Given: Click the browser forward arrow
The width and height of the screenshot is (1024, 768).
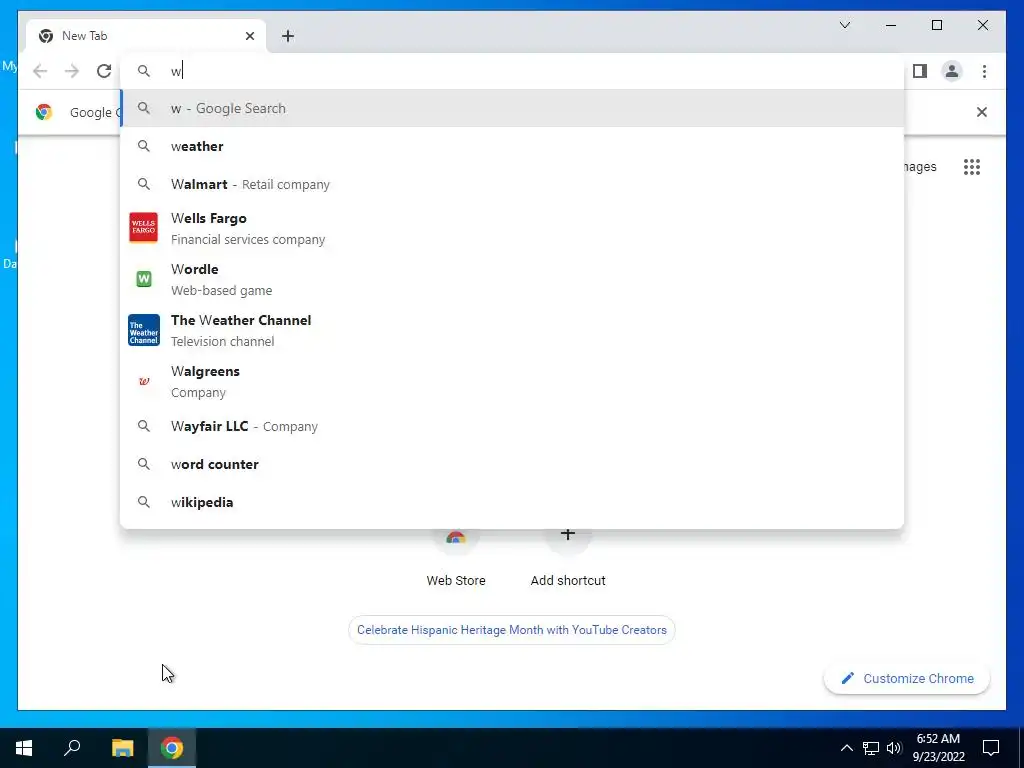Looking at the screenshot, I should pyautogui.click(x=72, y=71).
